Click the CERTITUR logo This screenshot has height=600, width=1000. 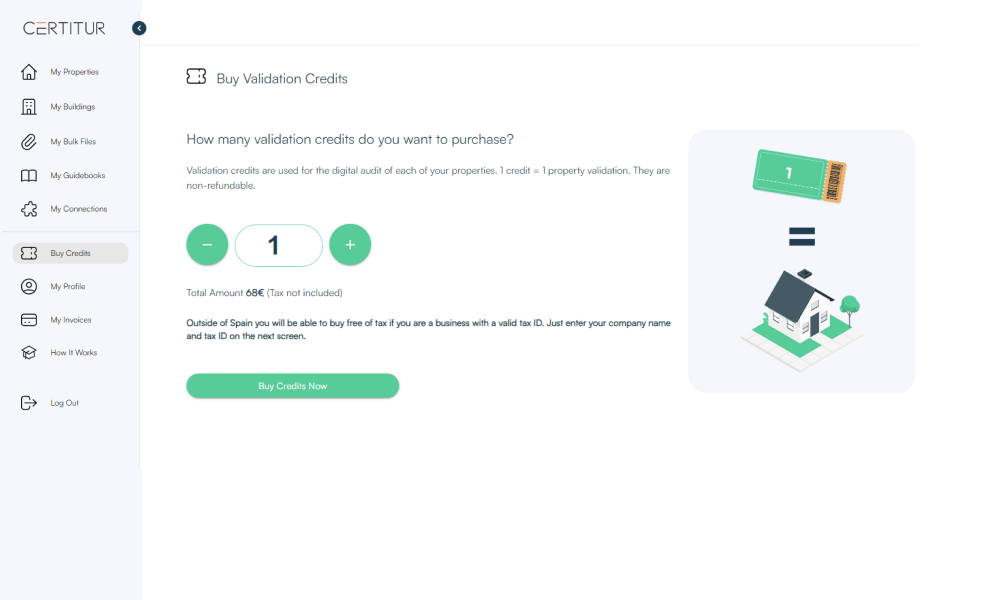[x=64, y=28]
